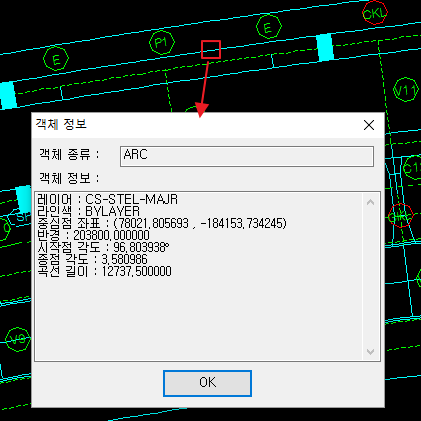Click the 곡선 길이 12737.500000 line
The image size is (421, 421).
[x=104, y=271]
